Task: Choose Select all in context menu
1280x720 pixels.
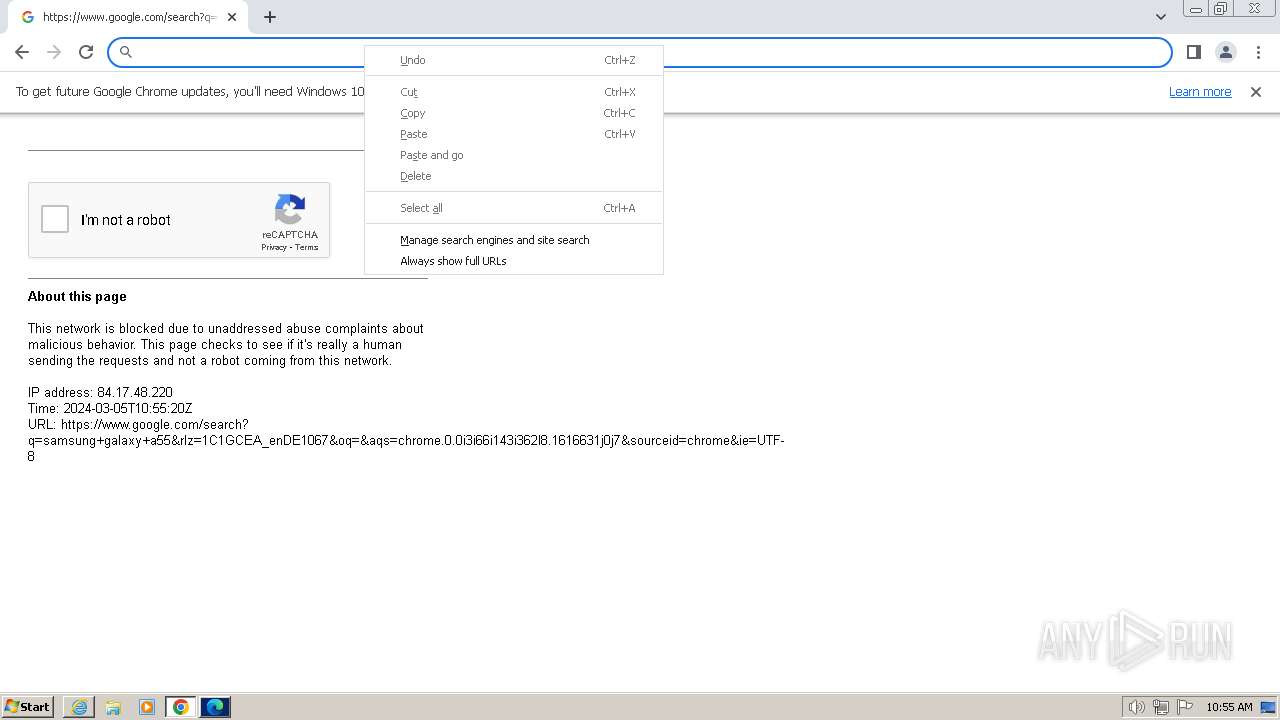Action: (x=514, y=208)
